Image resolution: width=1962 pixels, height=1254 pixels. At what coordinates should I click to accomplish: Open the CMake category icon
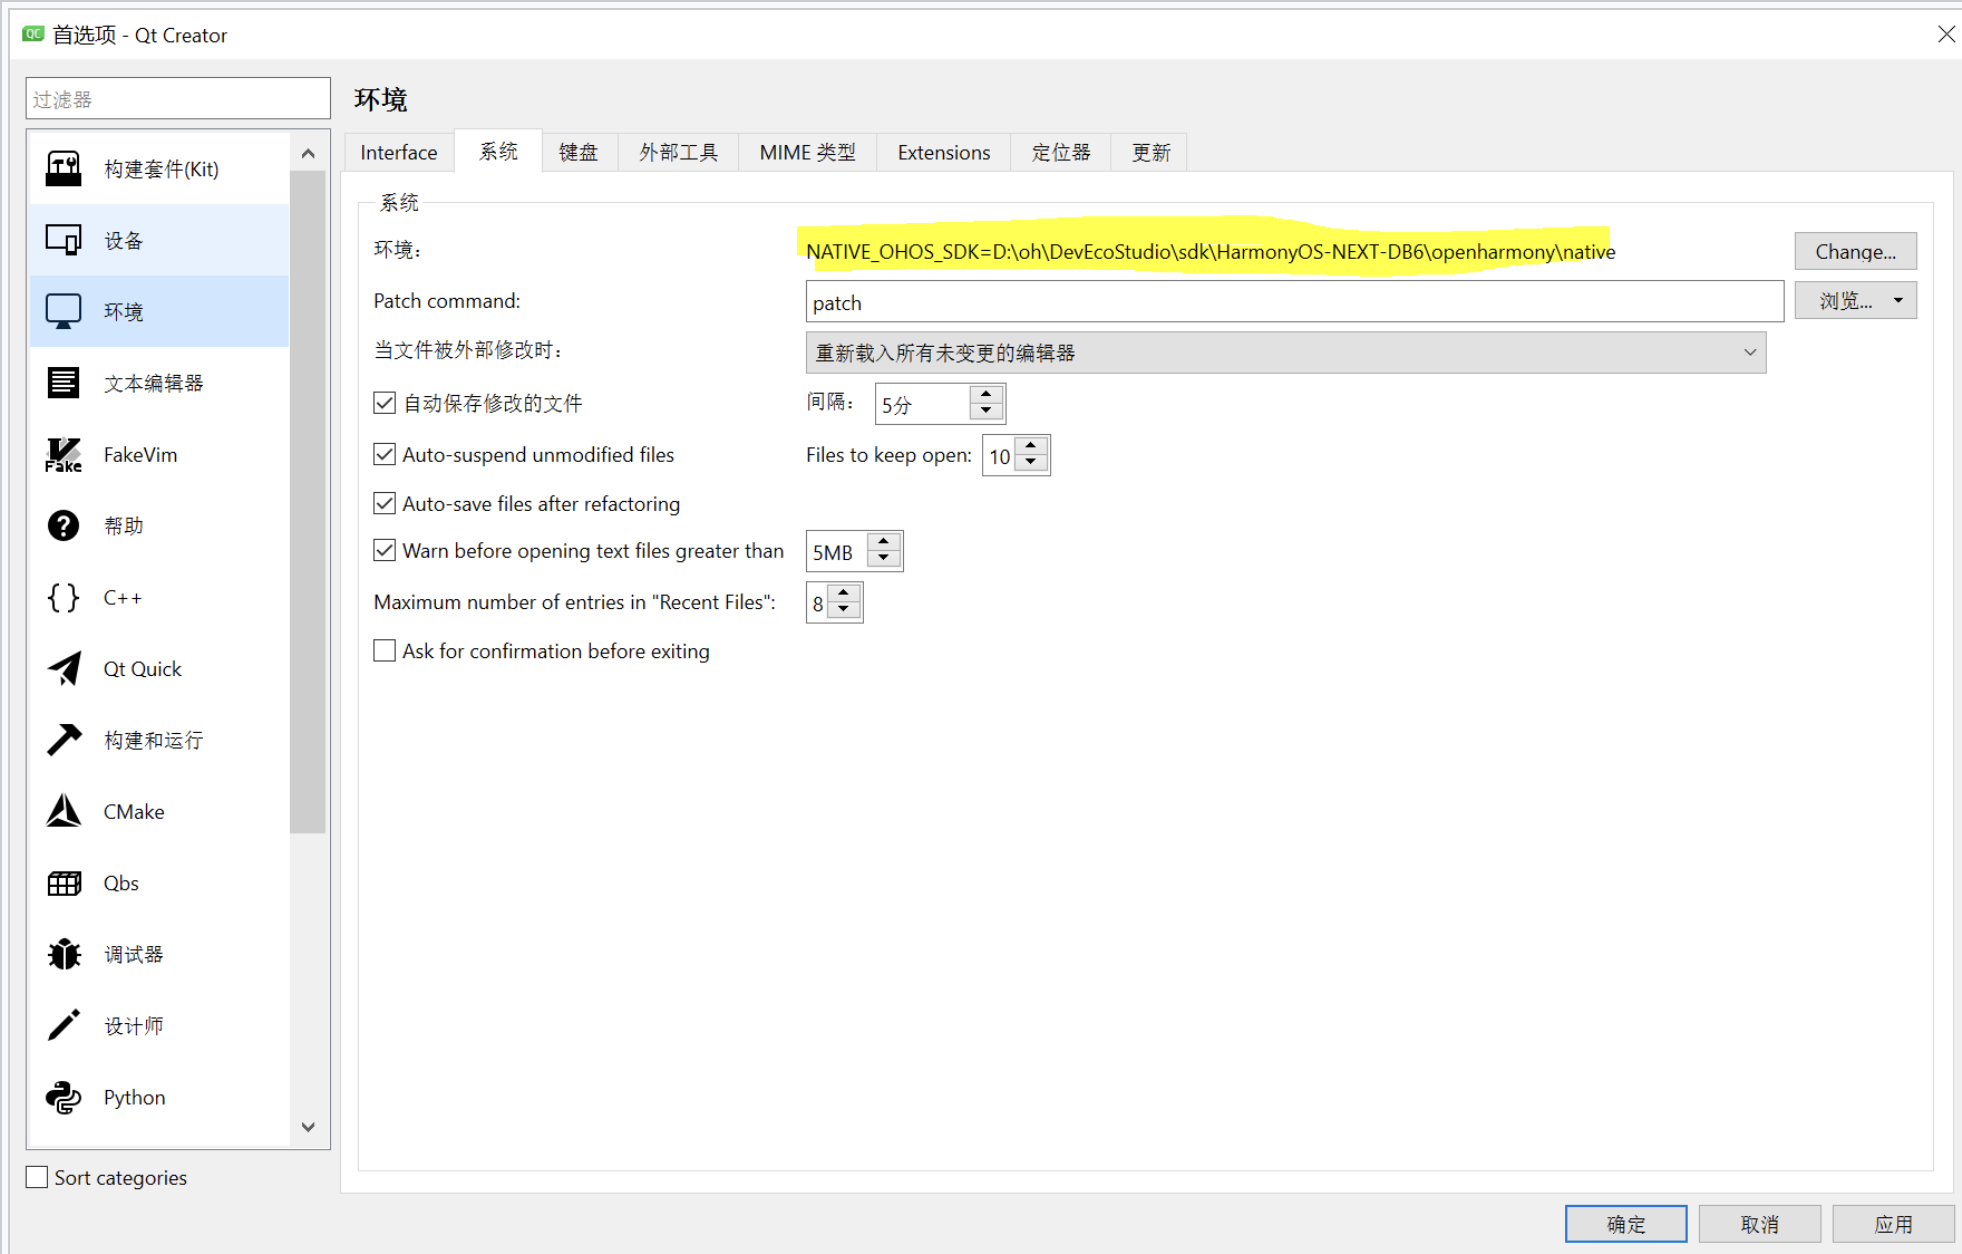(x=64, y=811)
